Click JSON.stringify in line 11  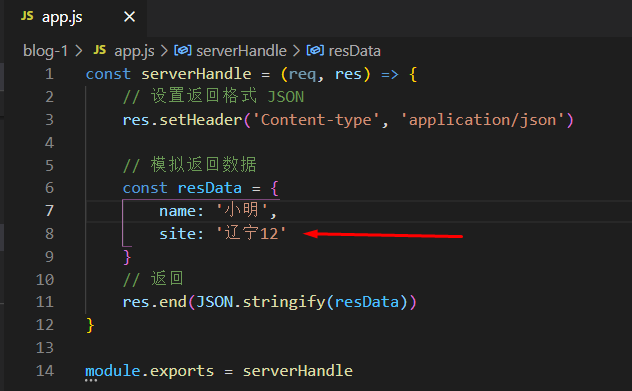point(260,302)
